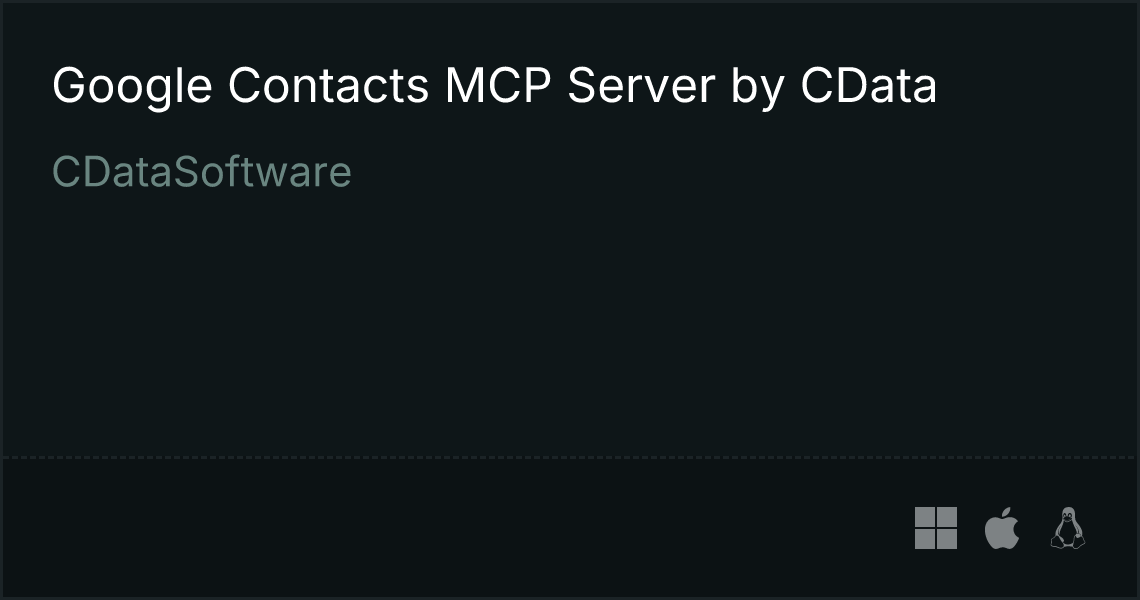Click the word Server in the heading
Image resolution: width=1140 pixels, height=600 pixels.
641,85
